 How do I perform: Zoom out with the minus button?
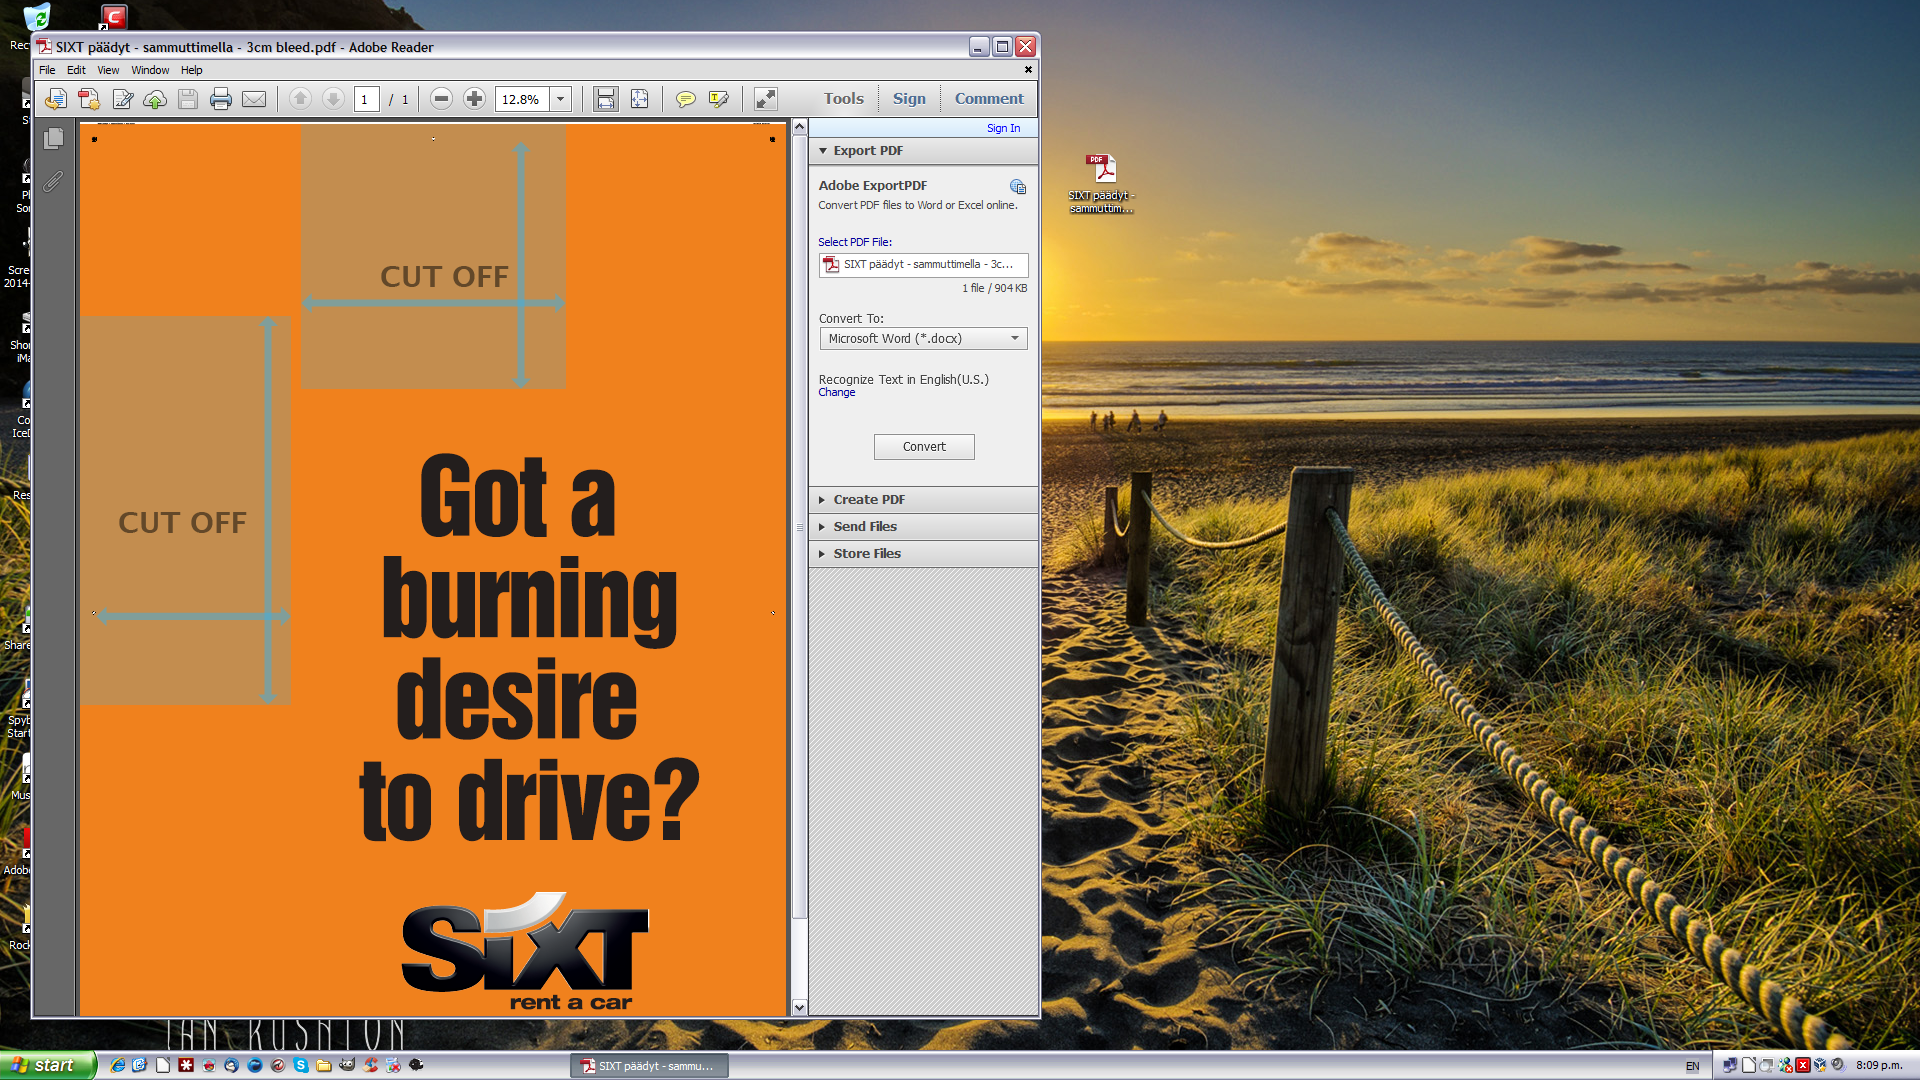click(441, 98)
